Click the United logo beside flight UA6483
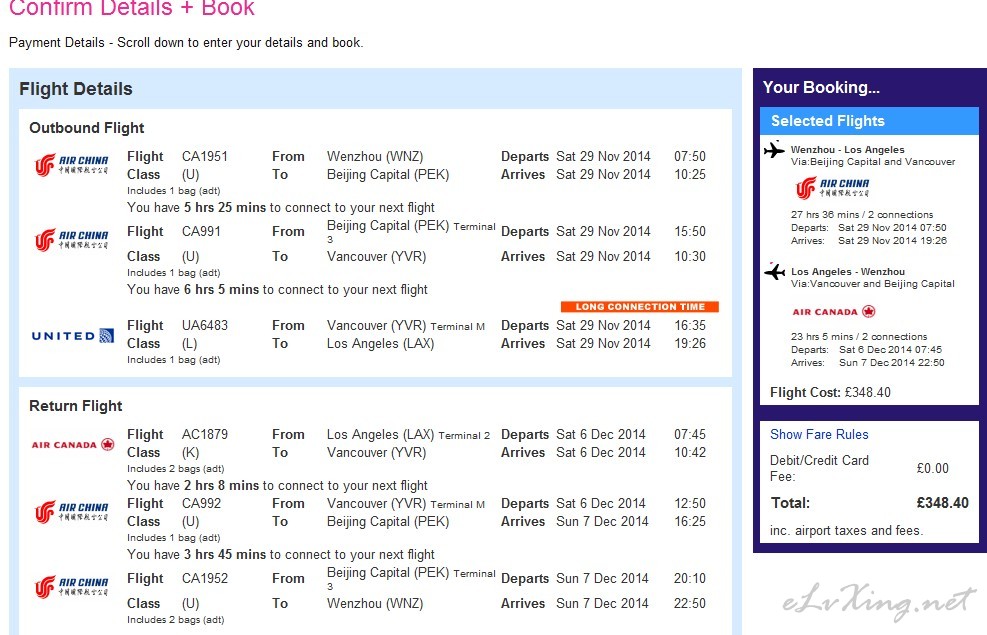This screenshot has height=635, width=987. click(73, 335)
